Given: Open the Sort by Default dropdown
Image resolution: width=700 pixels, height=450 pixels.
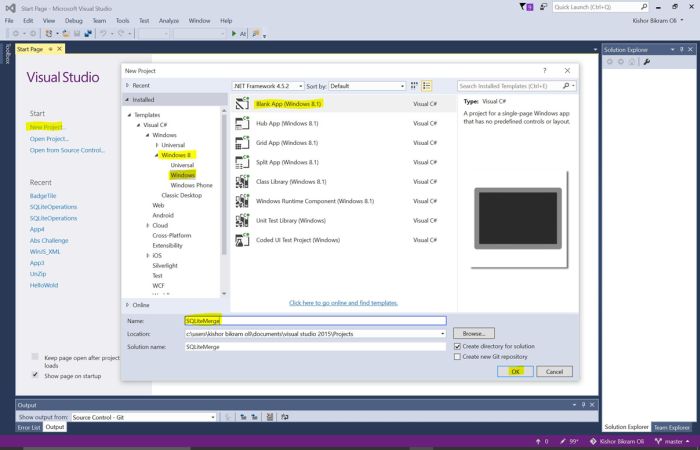Looking at the screenshot, I should pyautogui.click(x=367, y=86).
